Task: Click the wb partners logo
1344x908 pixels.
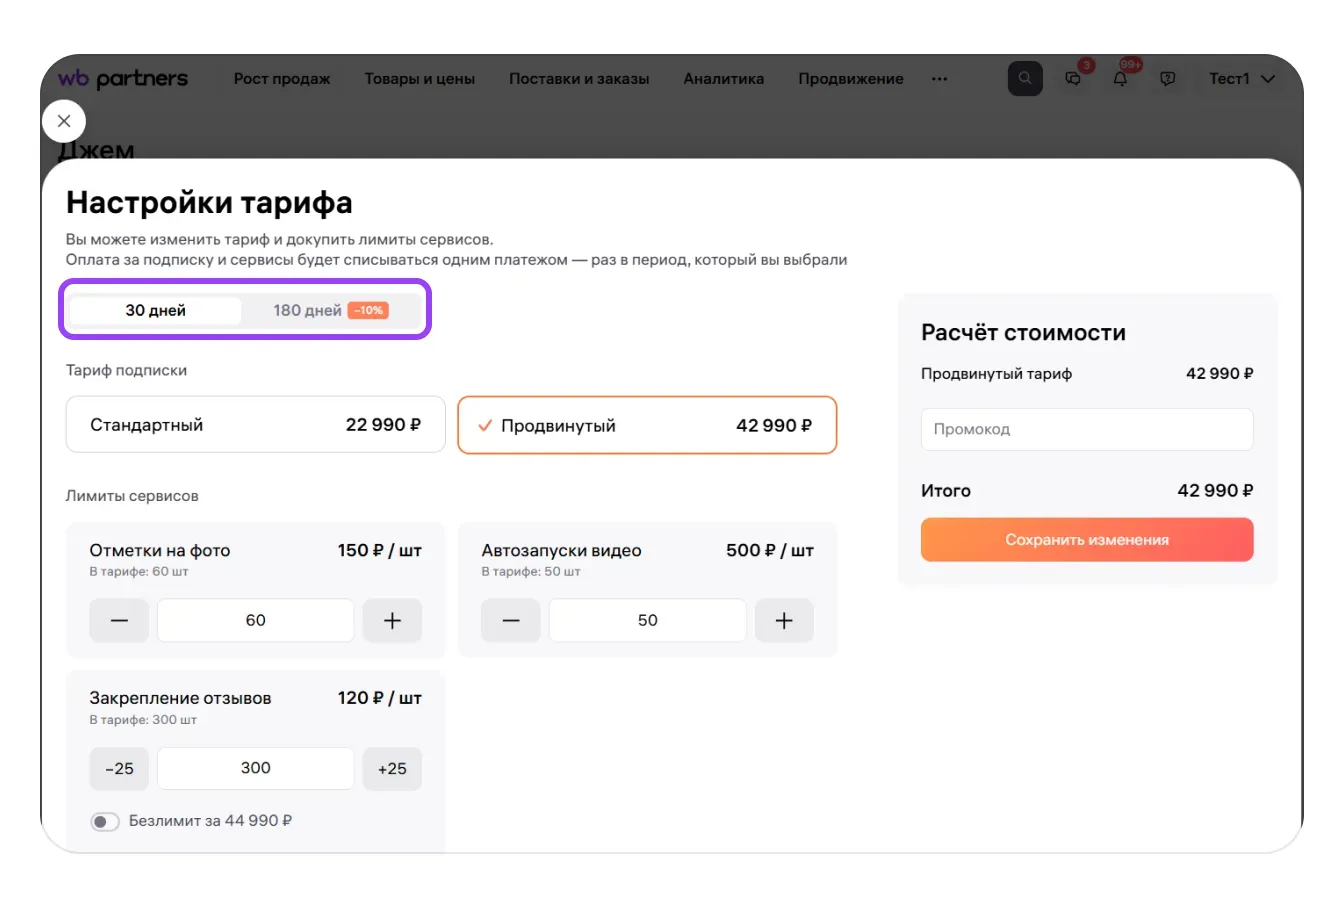Action: tap(123, 79)
